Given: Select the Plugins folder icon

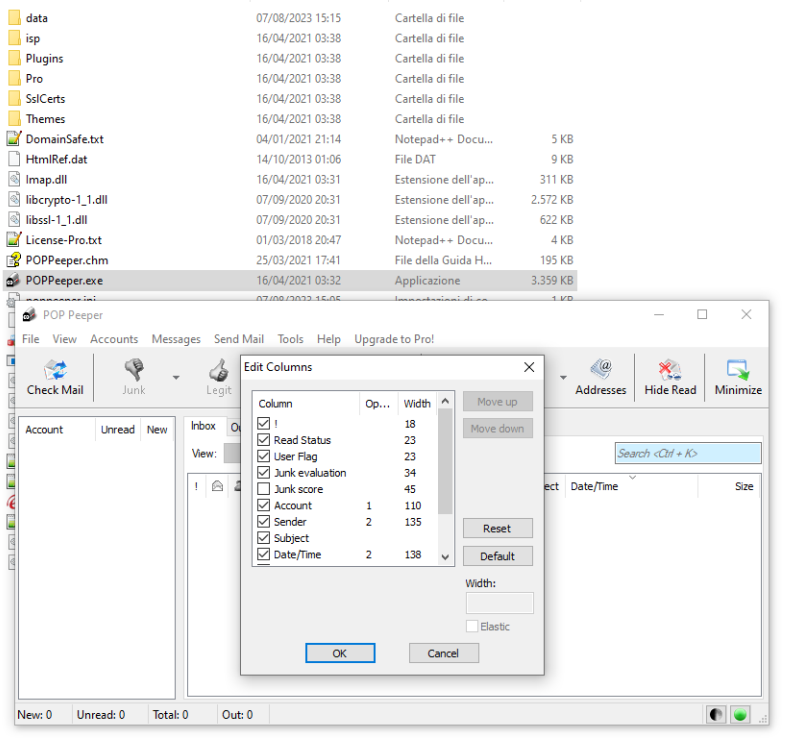Looking at the screenshot, I should click(x=15, y=58).
